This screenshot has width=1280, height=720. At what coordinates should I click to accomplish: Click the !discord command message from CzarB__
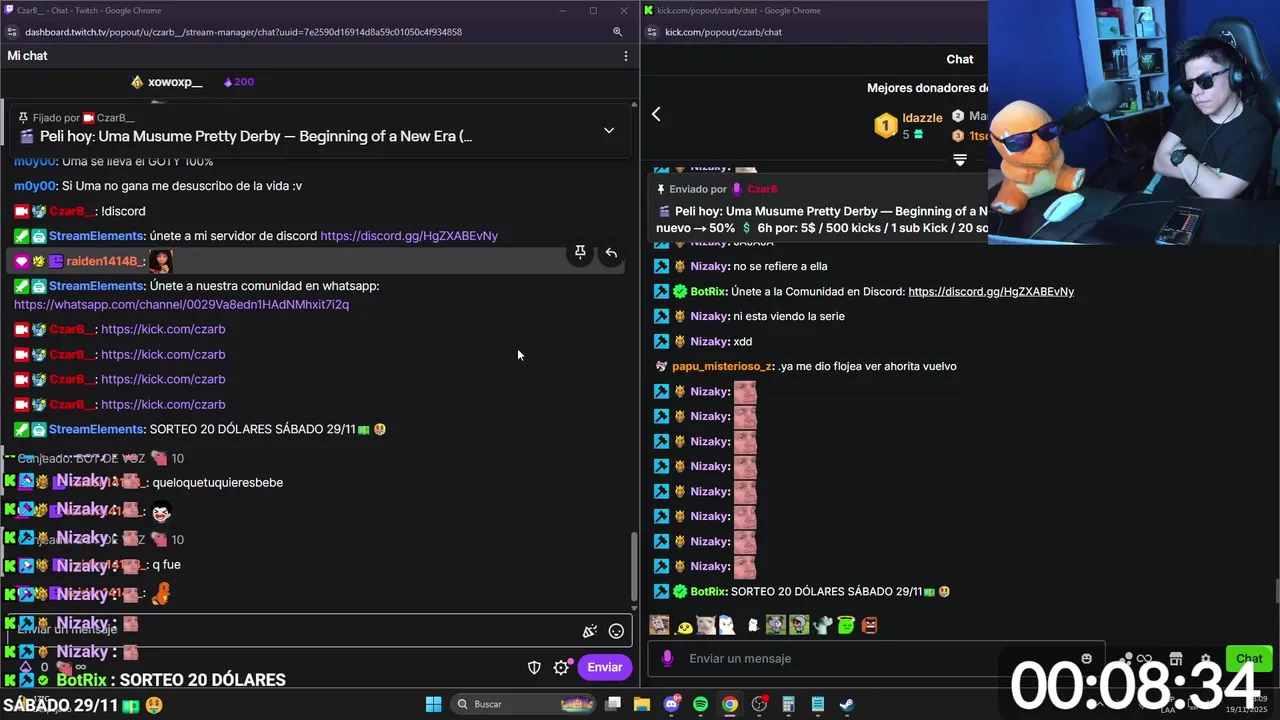tap(123, 211)
